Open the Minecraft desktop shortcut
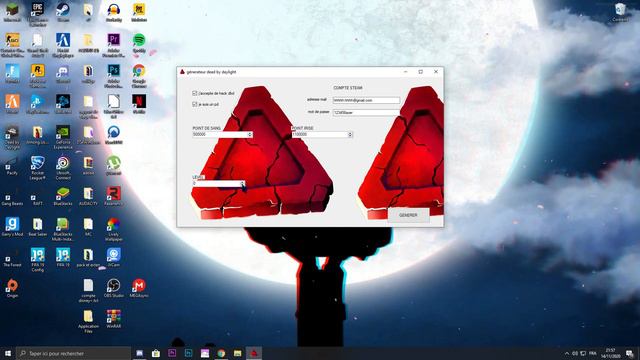 tap(12, 12)
